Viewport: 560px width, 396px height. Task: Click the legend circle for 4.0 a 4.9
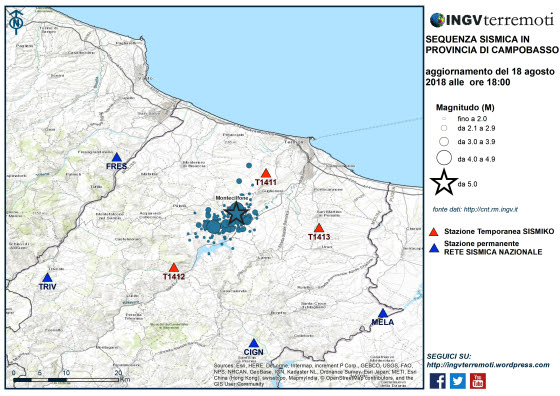click(444, 157)
